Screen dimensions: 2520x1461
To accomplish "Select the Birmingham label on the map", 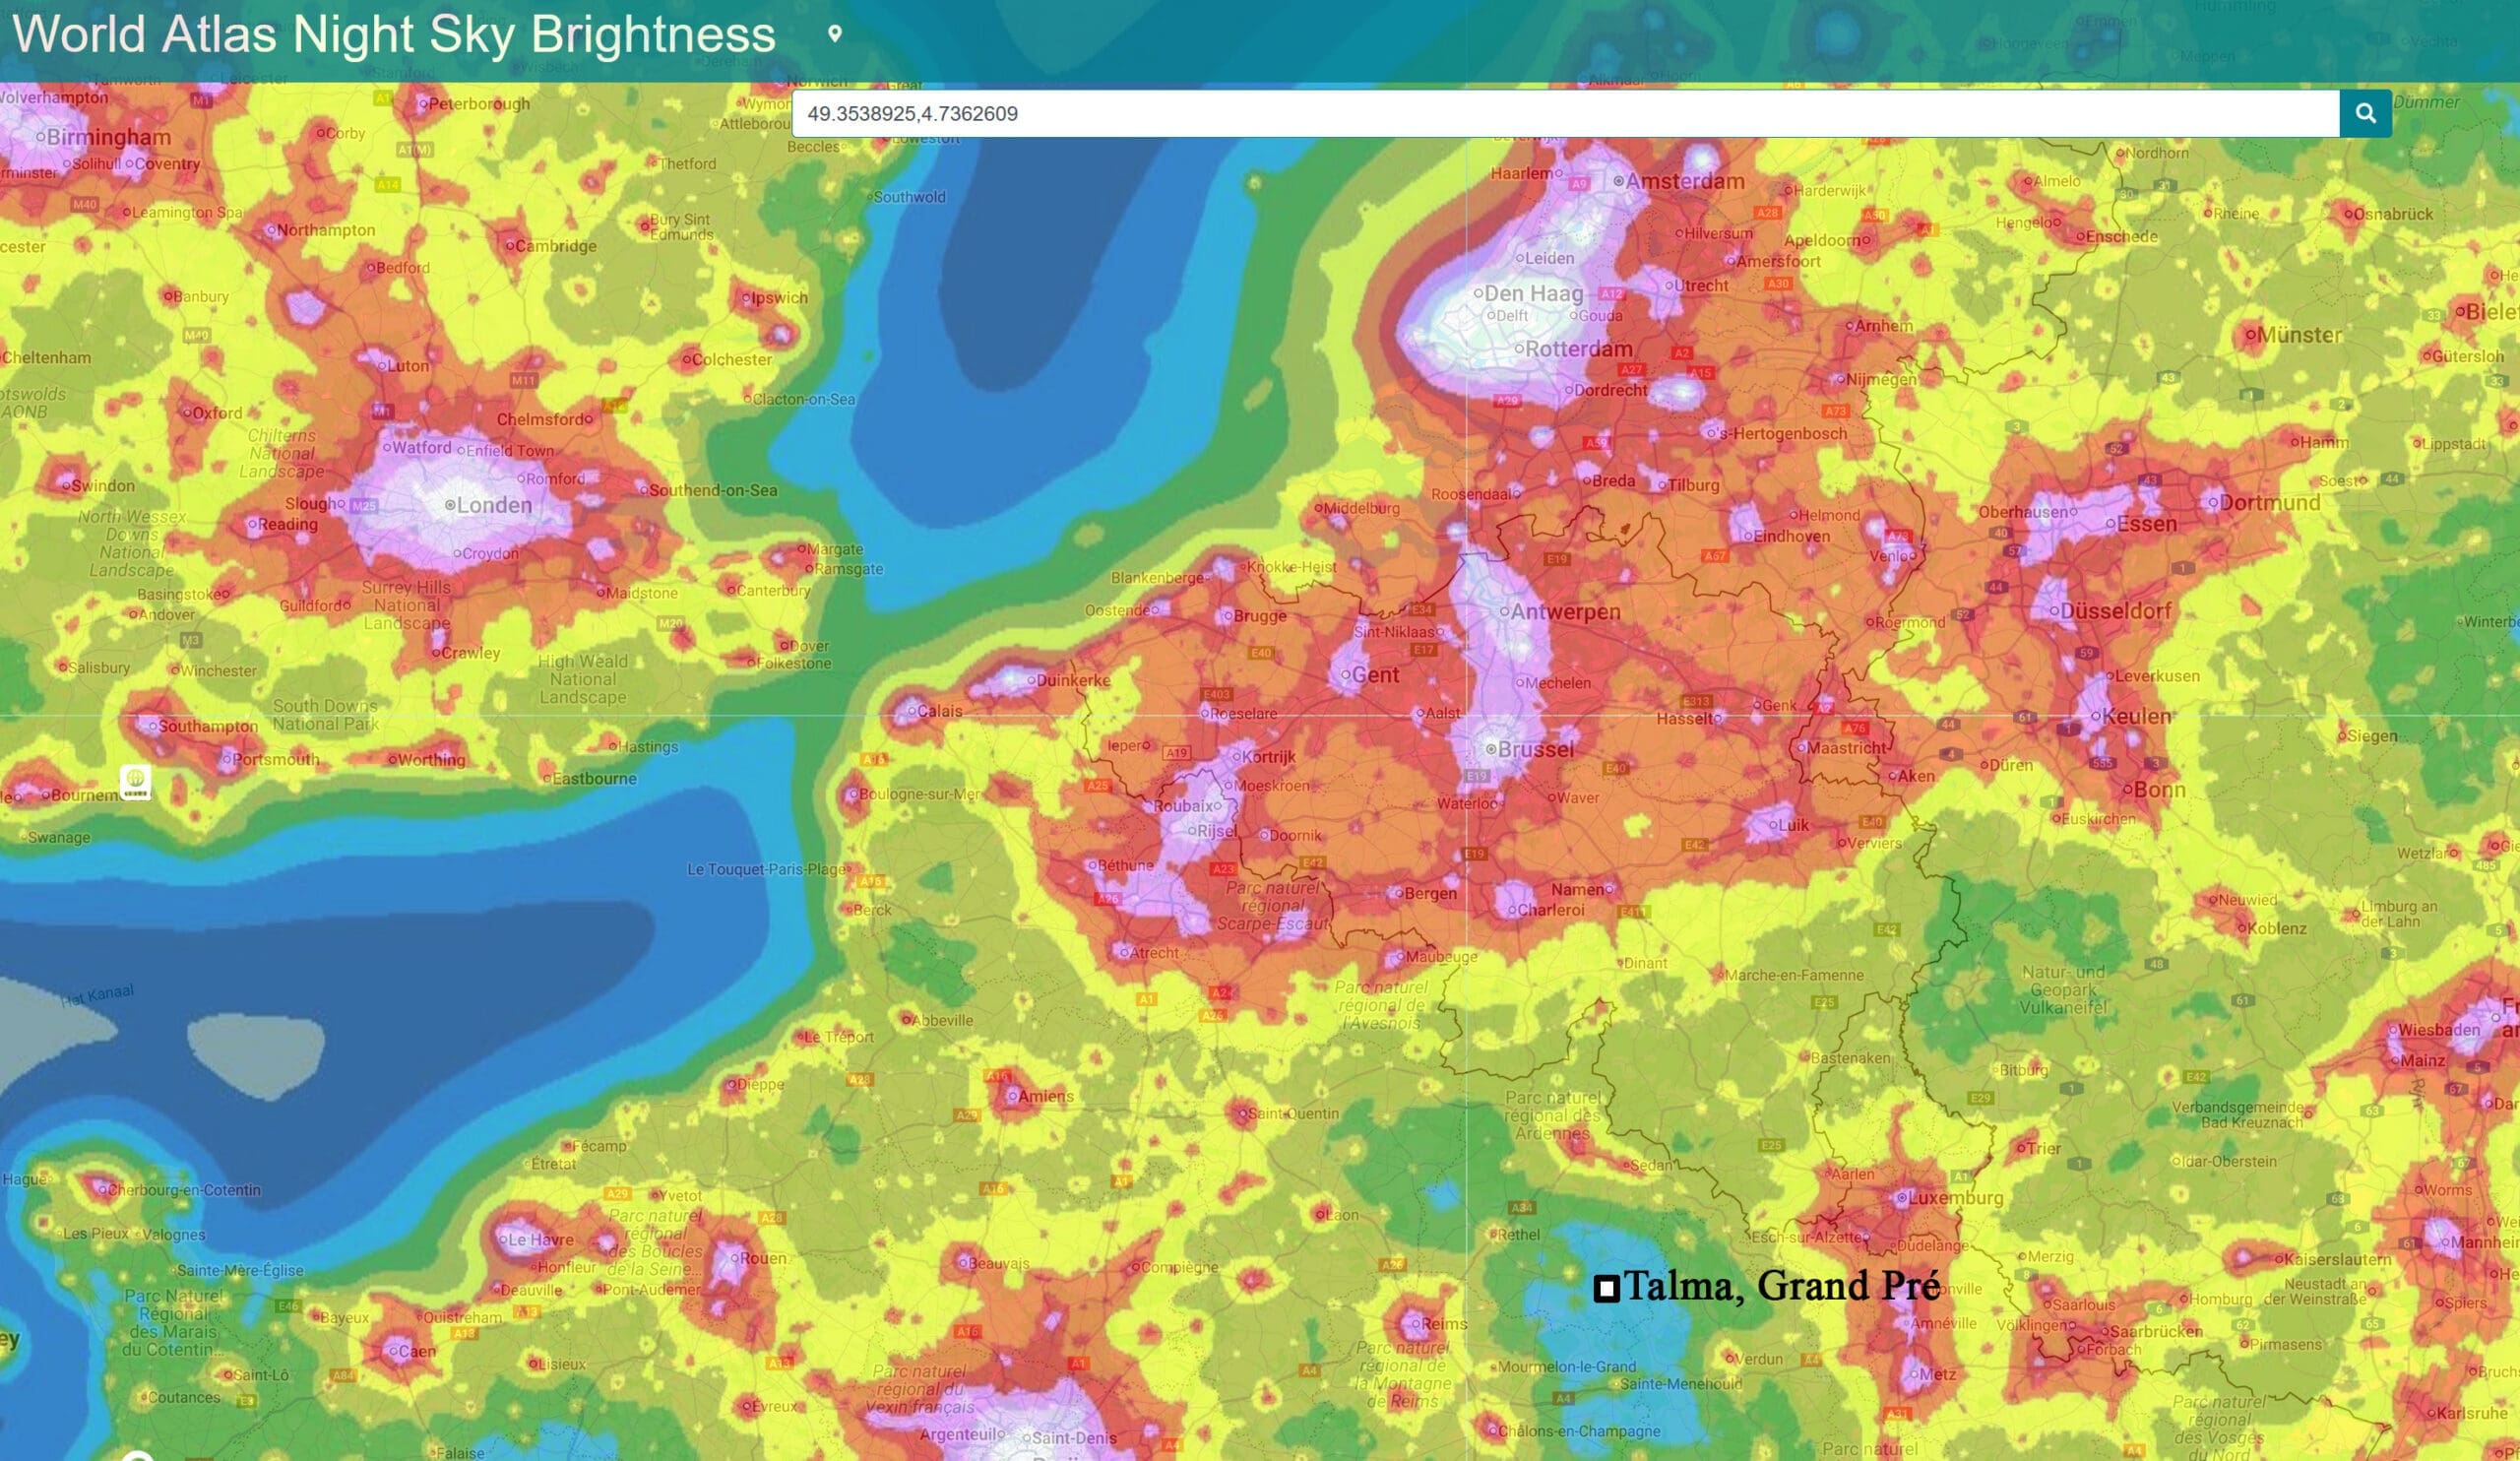I will click(x=109, y=137).
